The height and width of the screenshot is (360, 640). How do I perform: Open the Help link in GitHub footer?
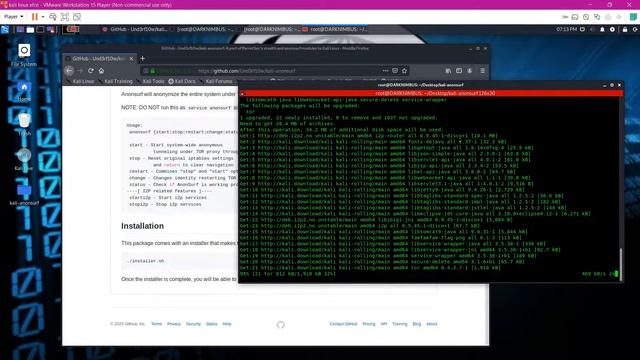[x=227, y=324]
